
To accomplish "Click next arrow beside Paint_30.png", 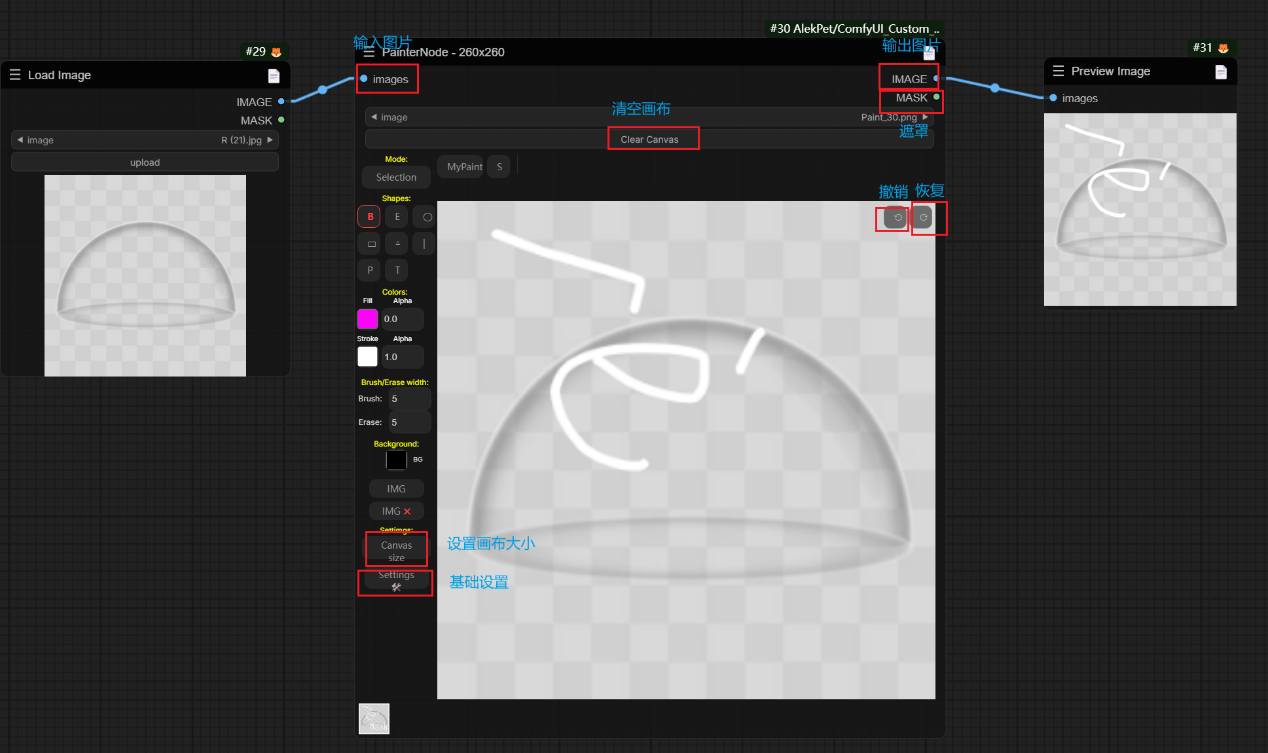I will (925, 117).
